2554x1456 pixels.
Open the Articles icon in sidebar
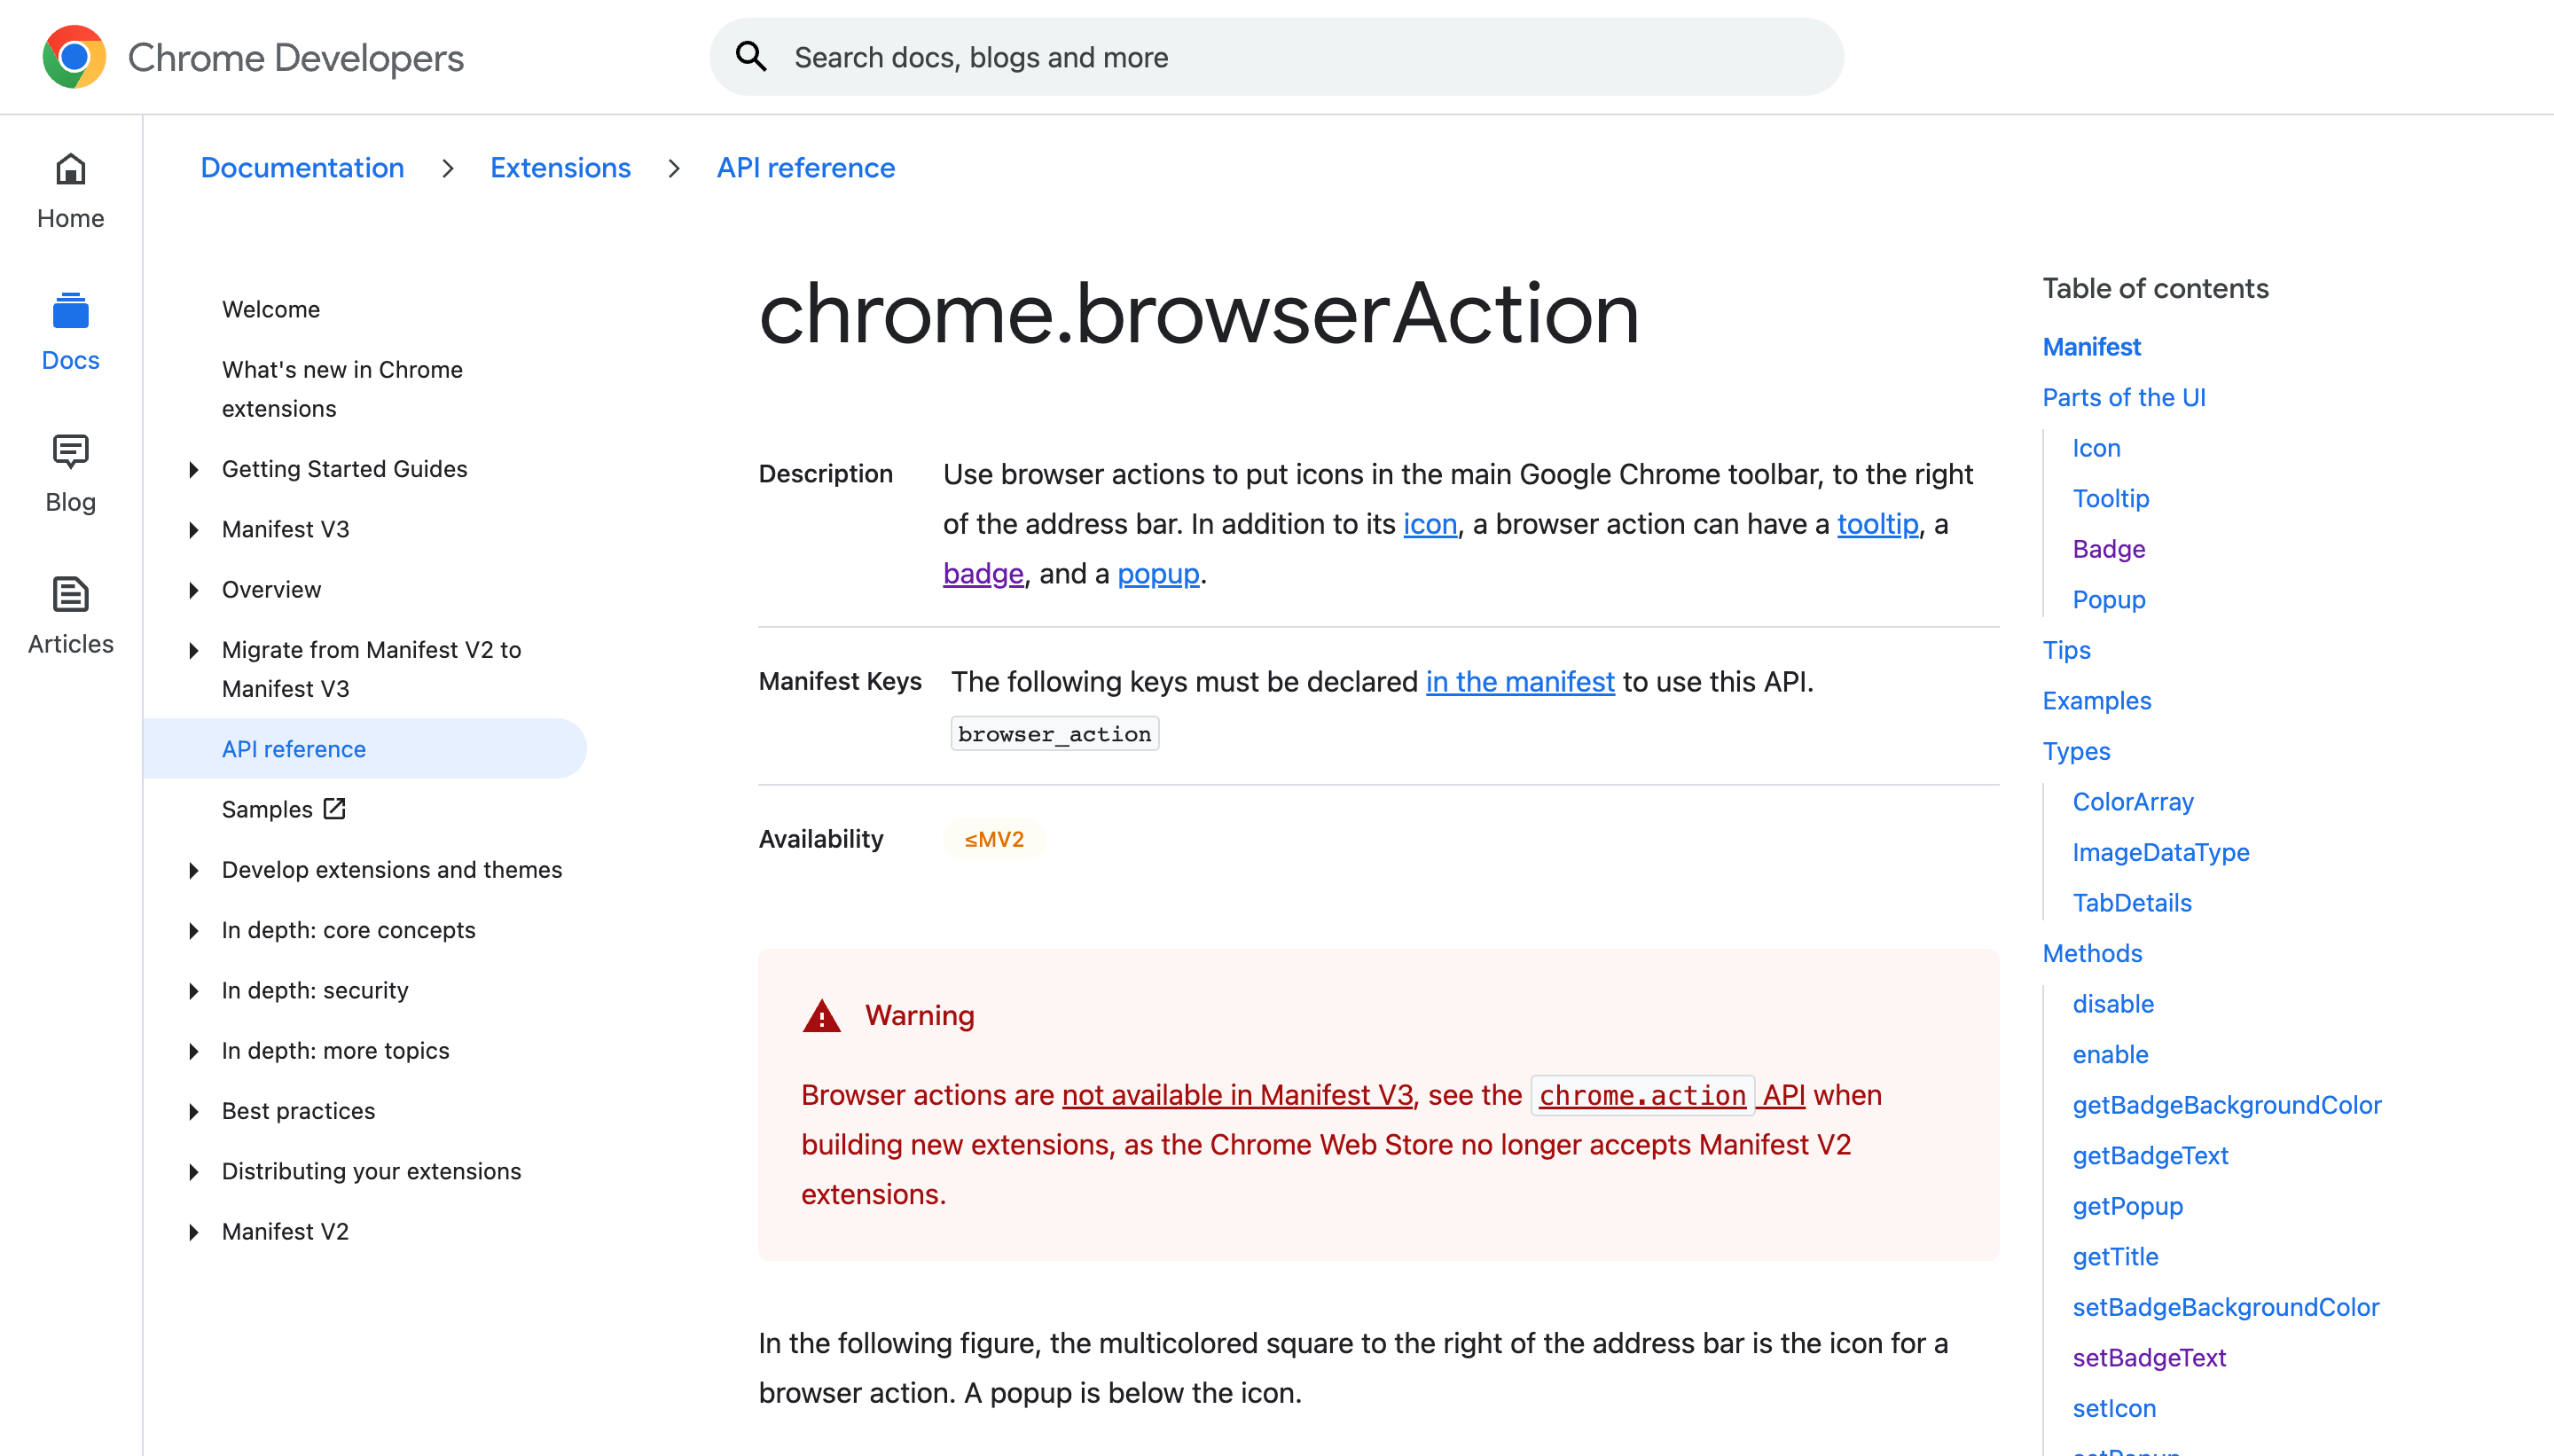coord(70,594)
